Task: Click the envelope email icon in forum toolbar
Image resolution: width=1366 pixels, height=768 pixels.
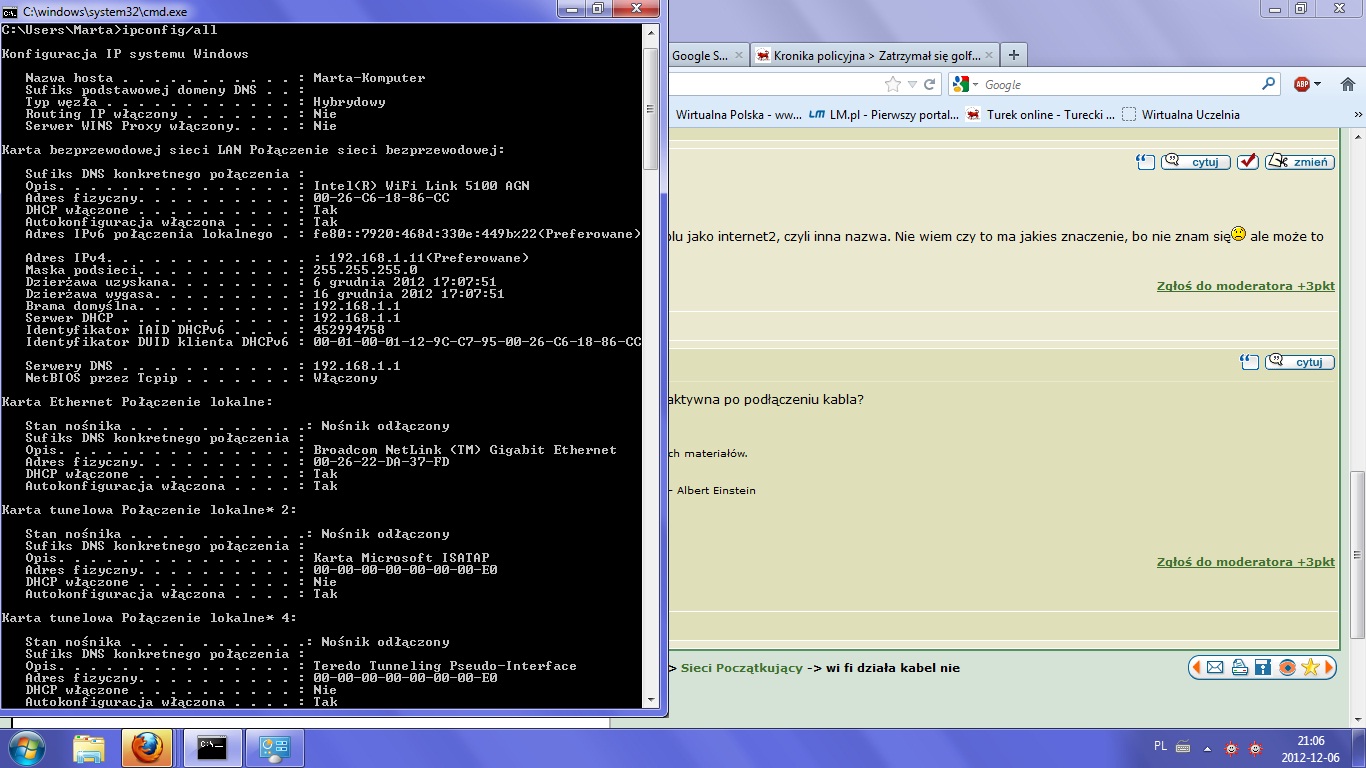Action: [x=1215, y=667]
